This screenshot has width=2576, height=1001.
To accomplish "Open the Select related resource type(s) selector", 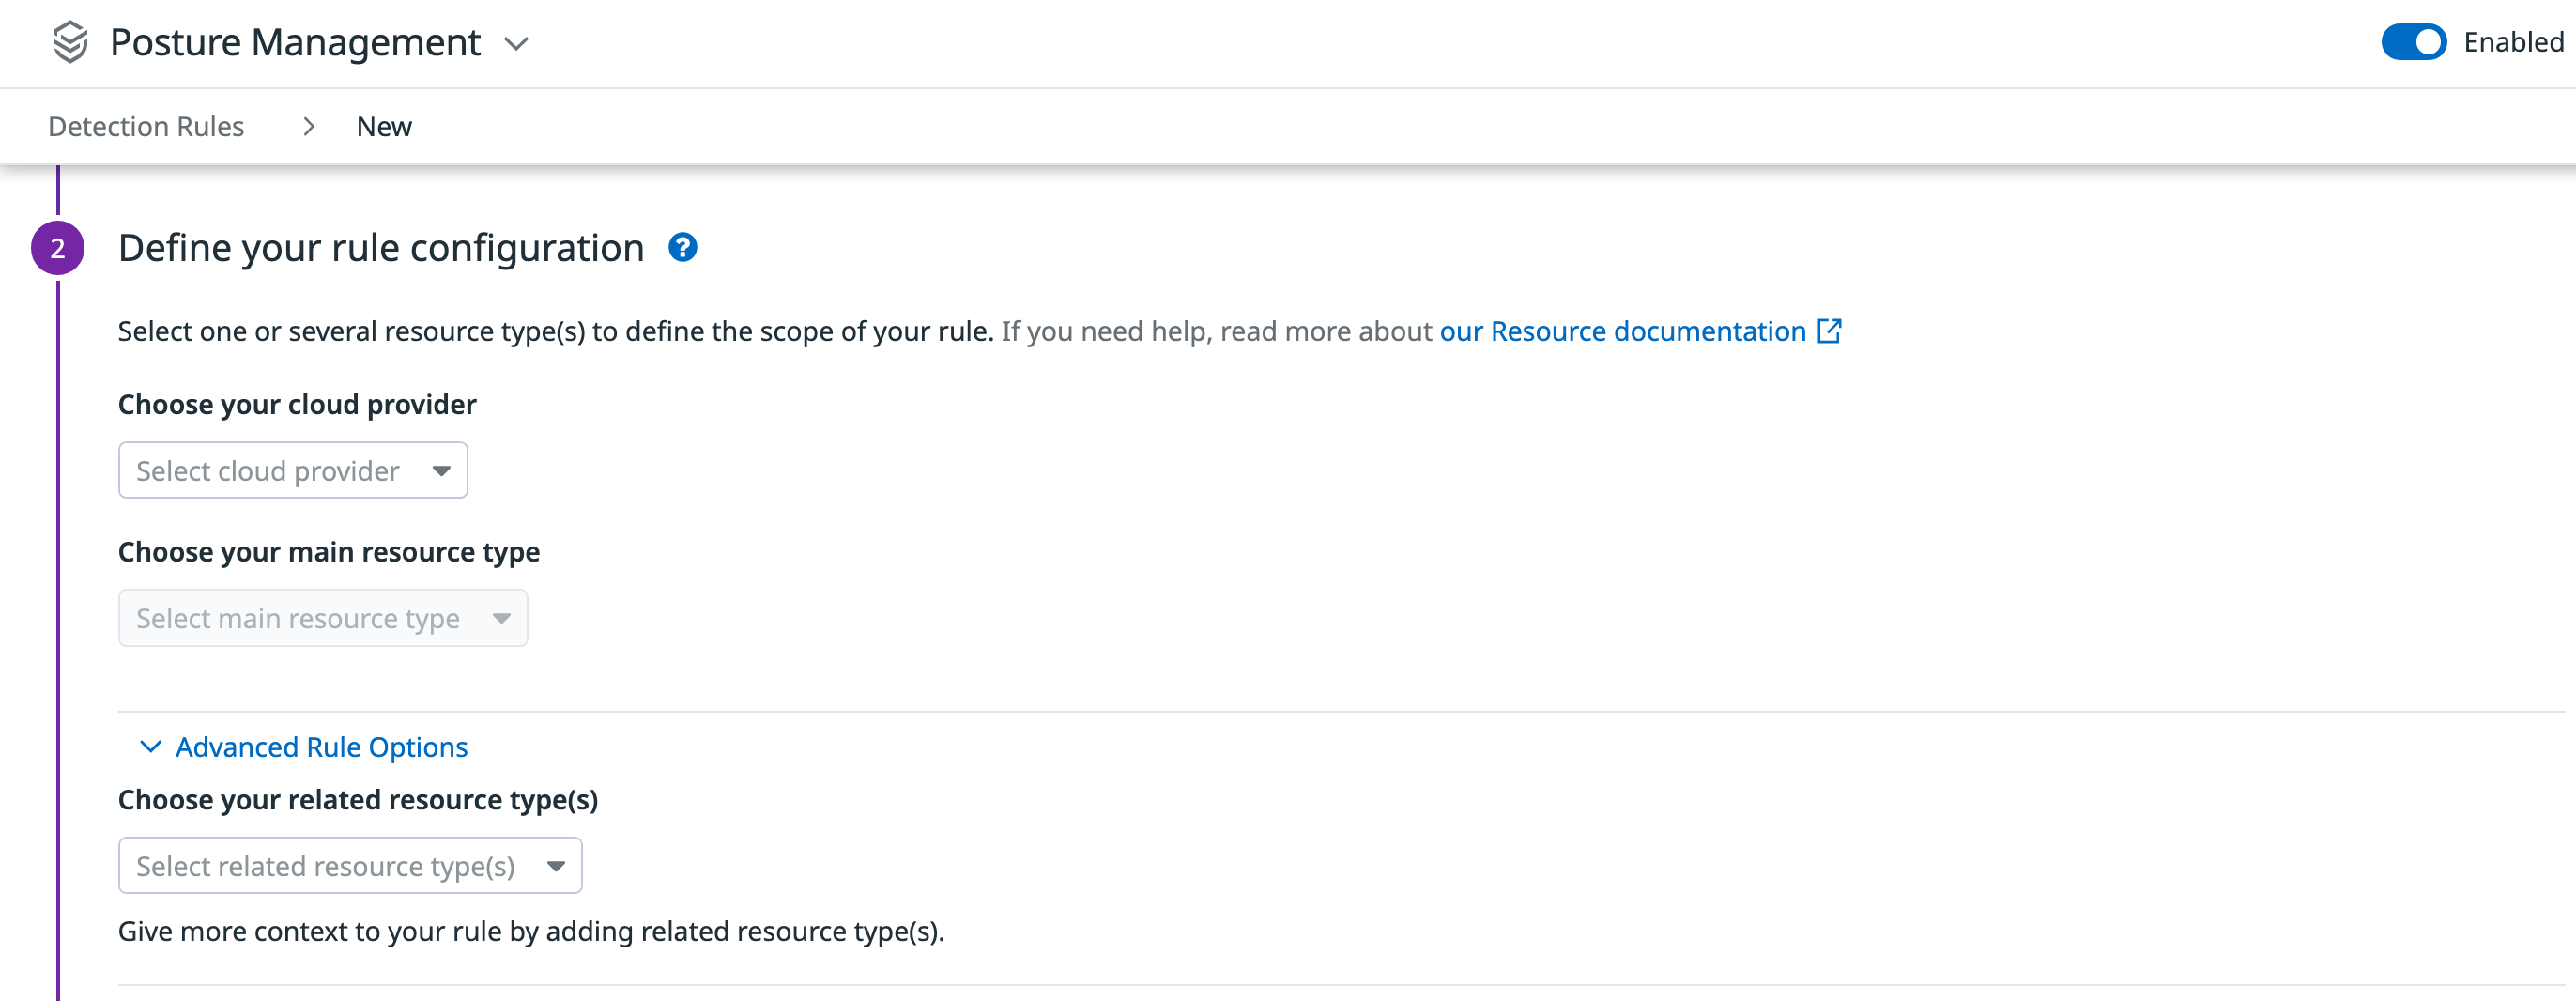I will pyautogui.click(x=349, y=865).
